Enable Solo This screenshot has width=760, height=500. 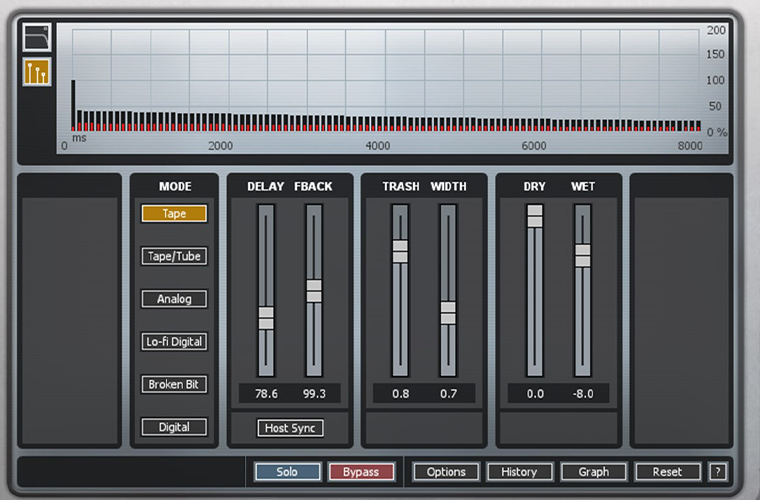[287, 471]
